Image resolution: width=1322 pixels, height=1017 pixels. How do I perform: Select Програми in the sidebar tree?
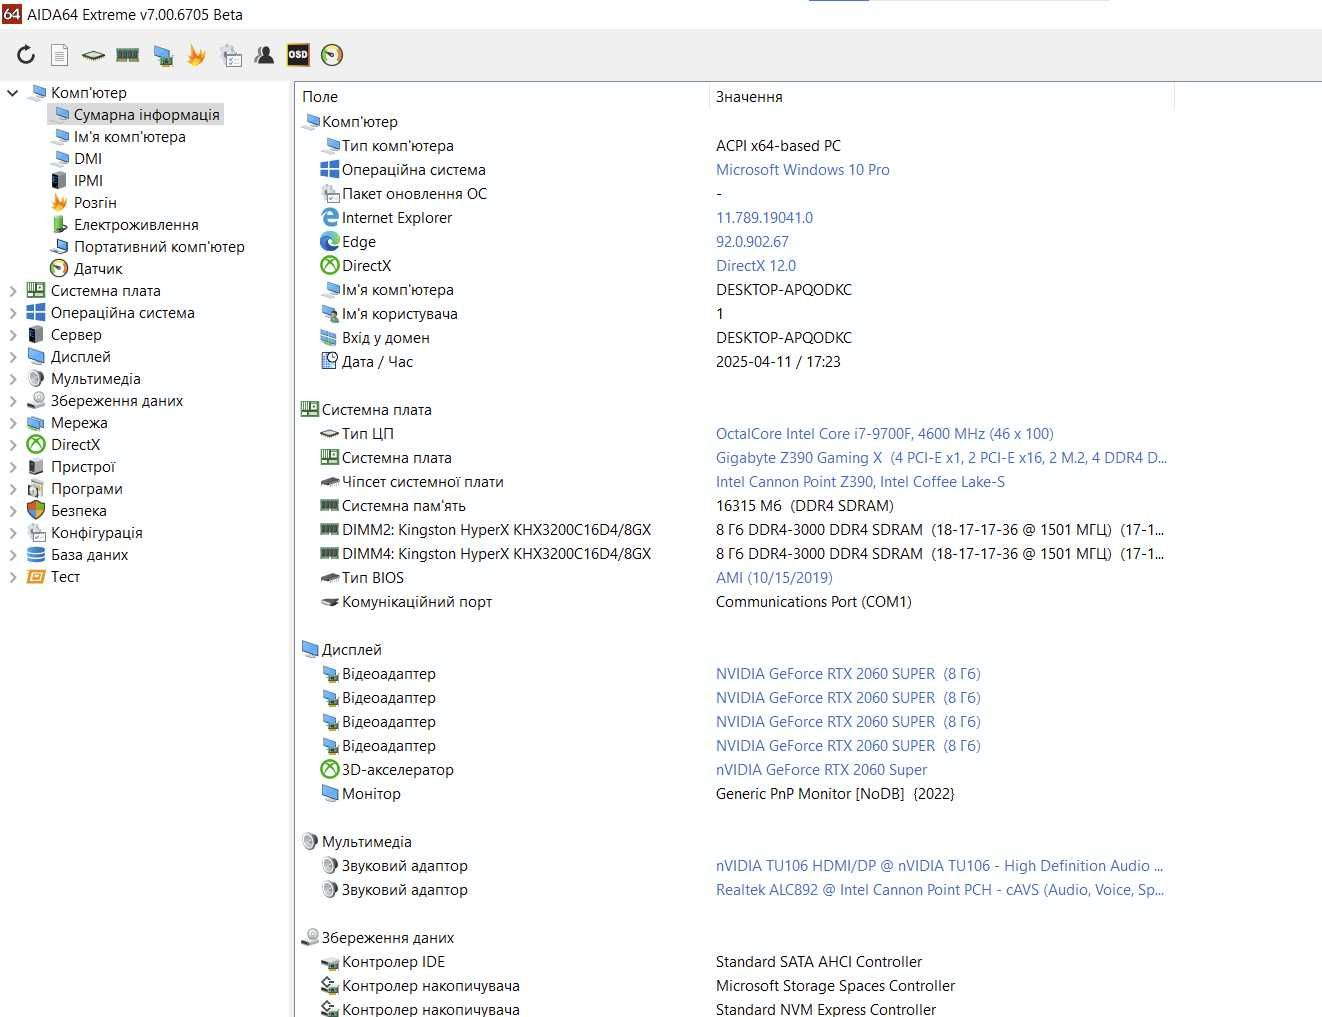coord(87,488)
